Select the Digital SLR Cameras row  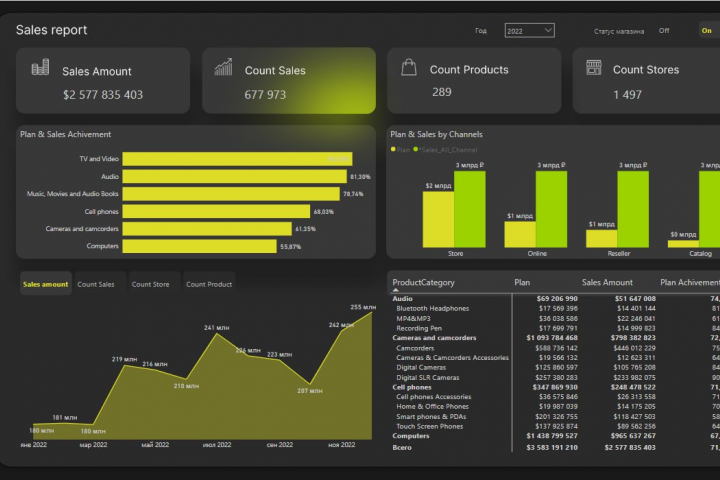[556, 378]
